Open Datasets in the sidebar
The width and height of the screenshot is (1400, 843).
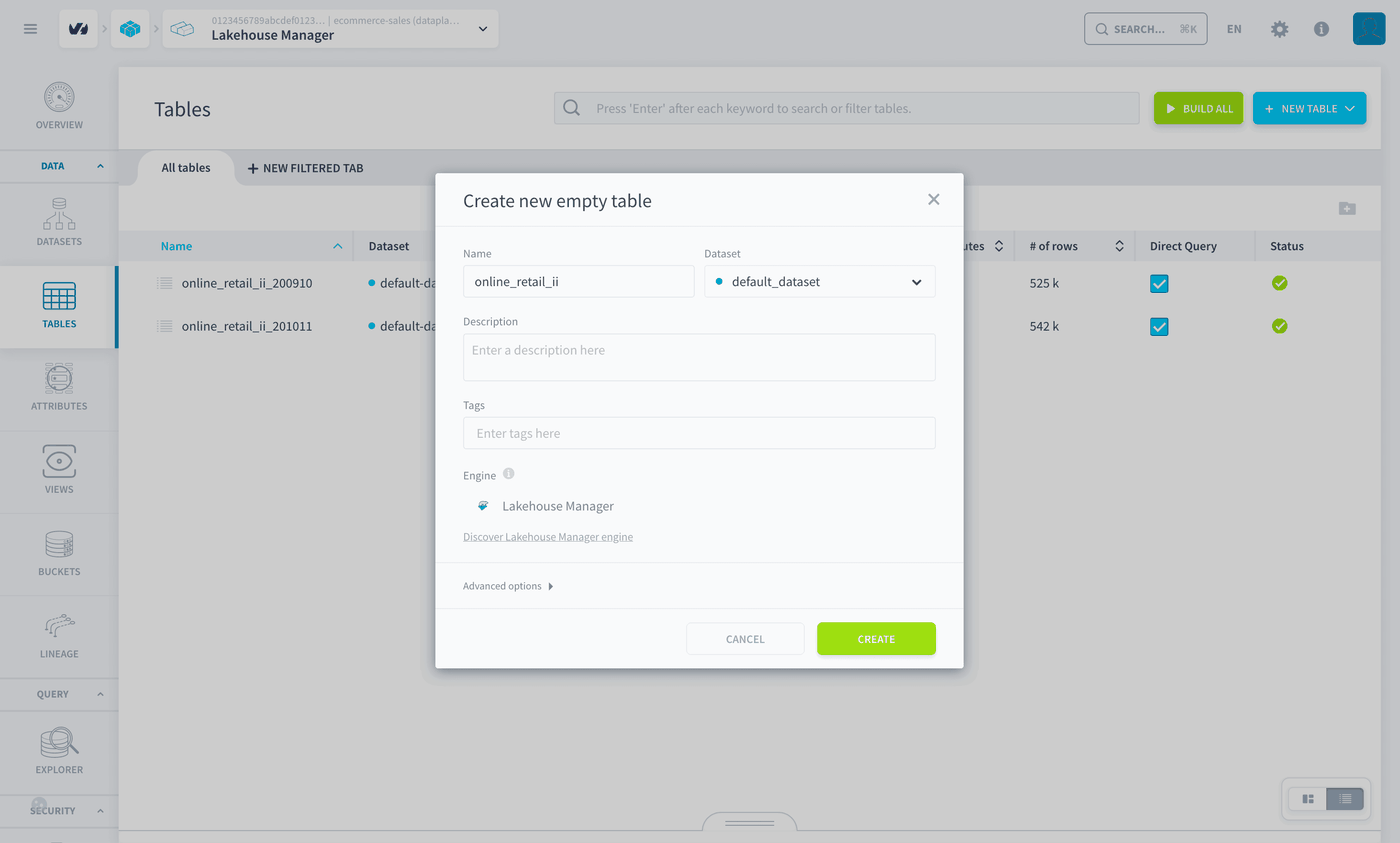(59, 223)
